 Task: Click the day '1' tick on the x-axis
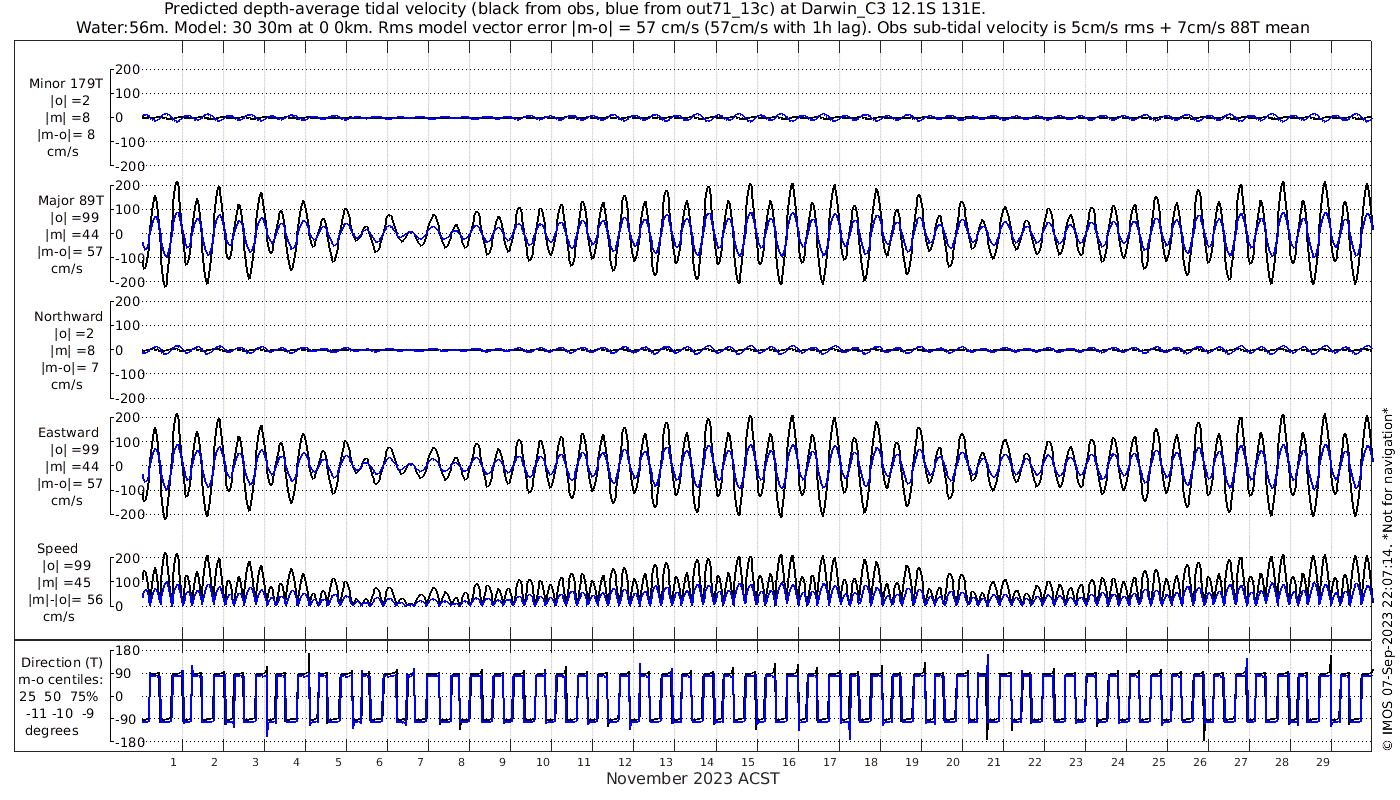(x=173, y=762)
